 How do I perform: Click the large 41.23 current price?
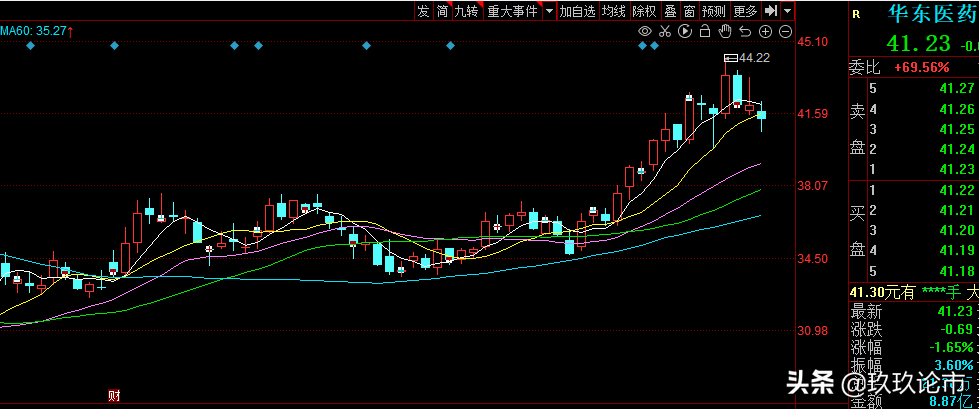click(918, 43)
